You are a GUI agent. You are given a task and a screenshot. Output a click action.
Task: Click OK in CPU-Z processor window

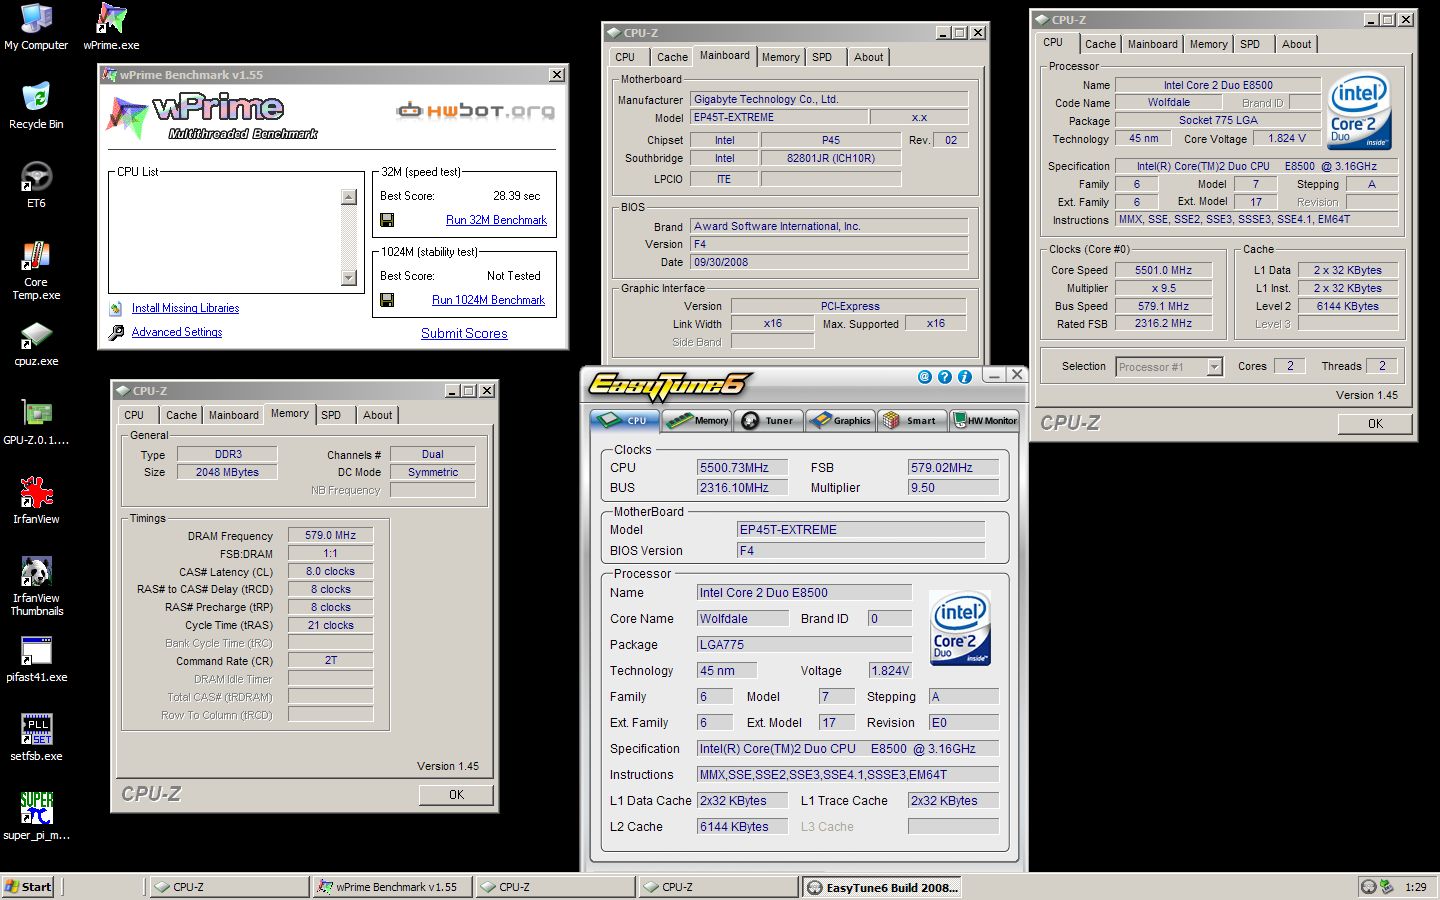[x=1375, y=424]
